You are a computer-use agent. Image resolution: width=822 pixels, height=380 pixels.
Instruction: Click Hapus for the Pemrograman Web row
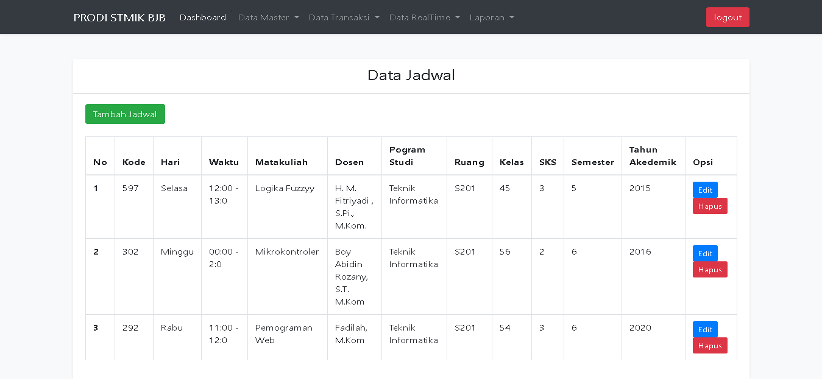pyautogui.click(x=710, y=345)
